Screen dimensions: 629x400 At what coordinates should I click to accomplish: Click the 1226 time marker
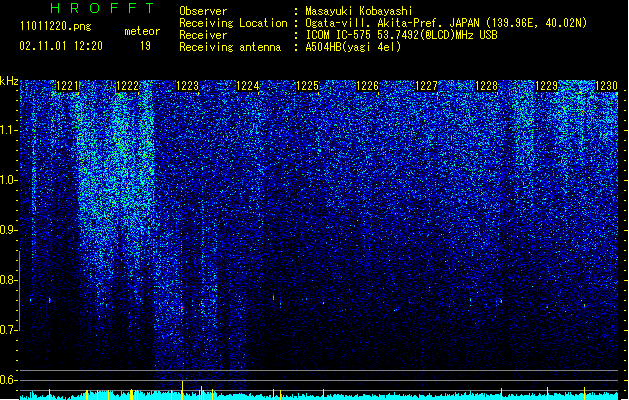[367, 86]
